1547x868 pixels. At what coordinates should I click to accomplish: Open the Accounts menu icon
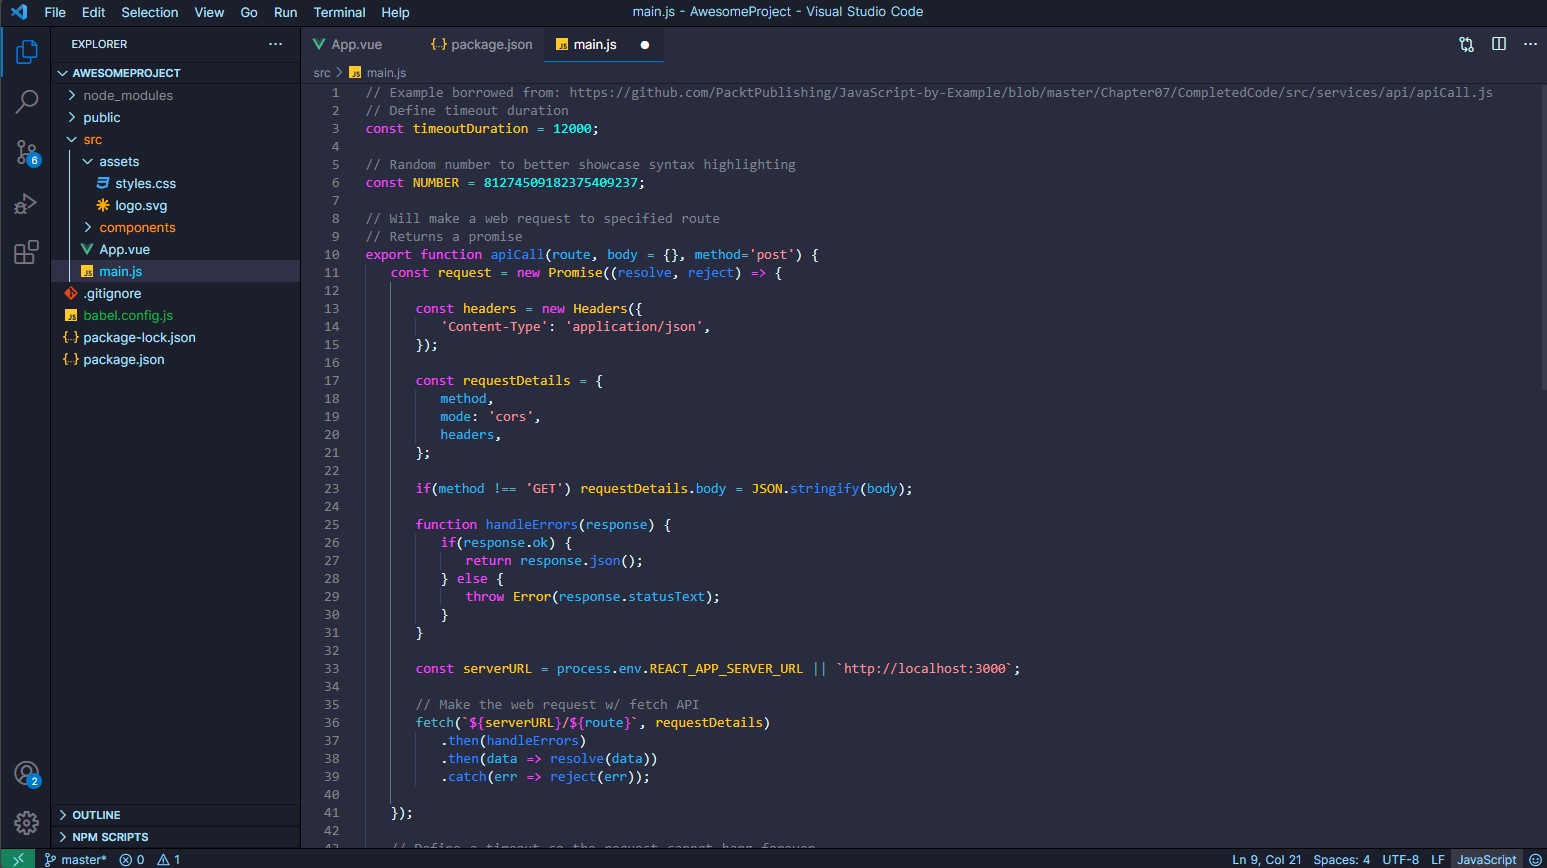[26, 774]
